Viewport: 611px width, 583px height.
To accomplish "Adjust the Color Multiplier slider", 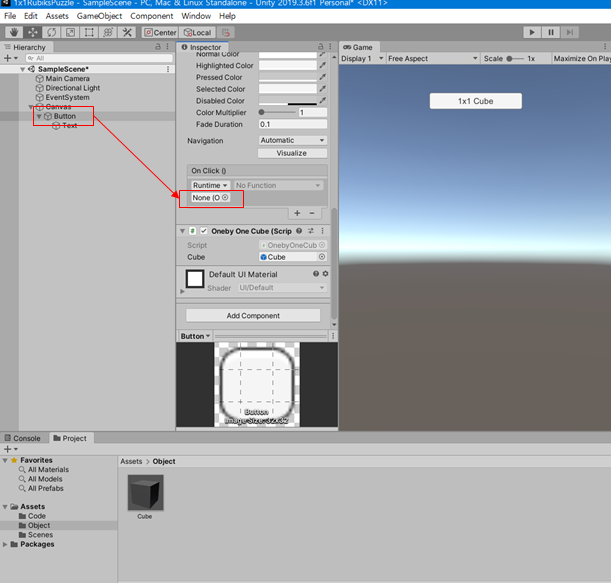I will 277,112.
